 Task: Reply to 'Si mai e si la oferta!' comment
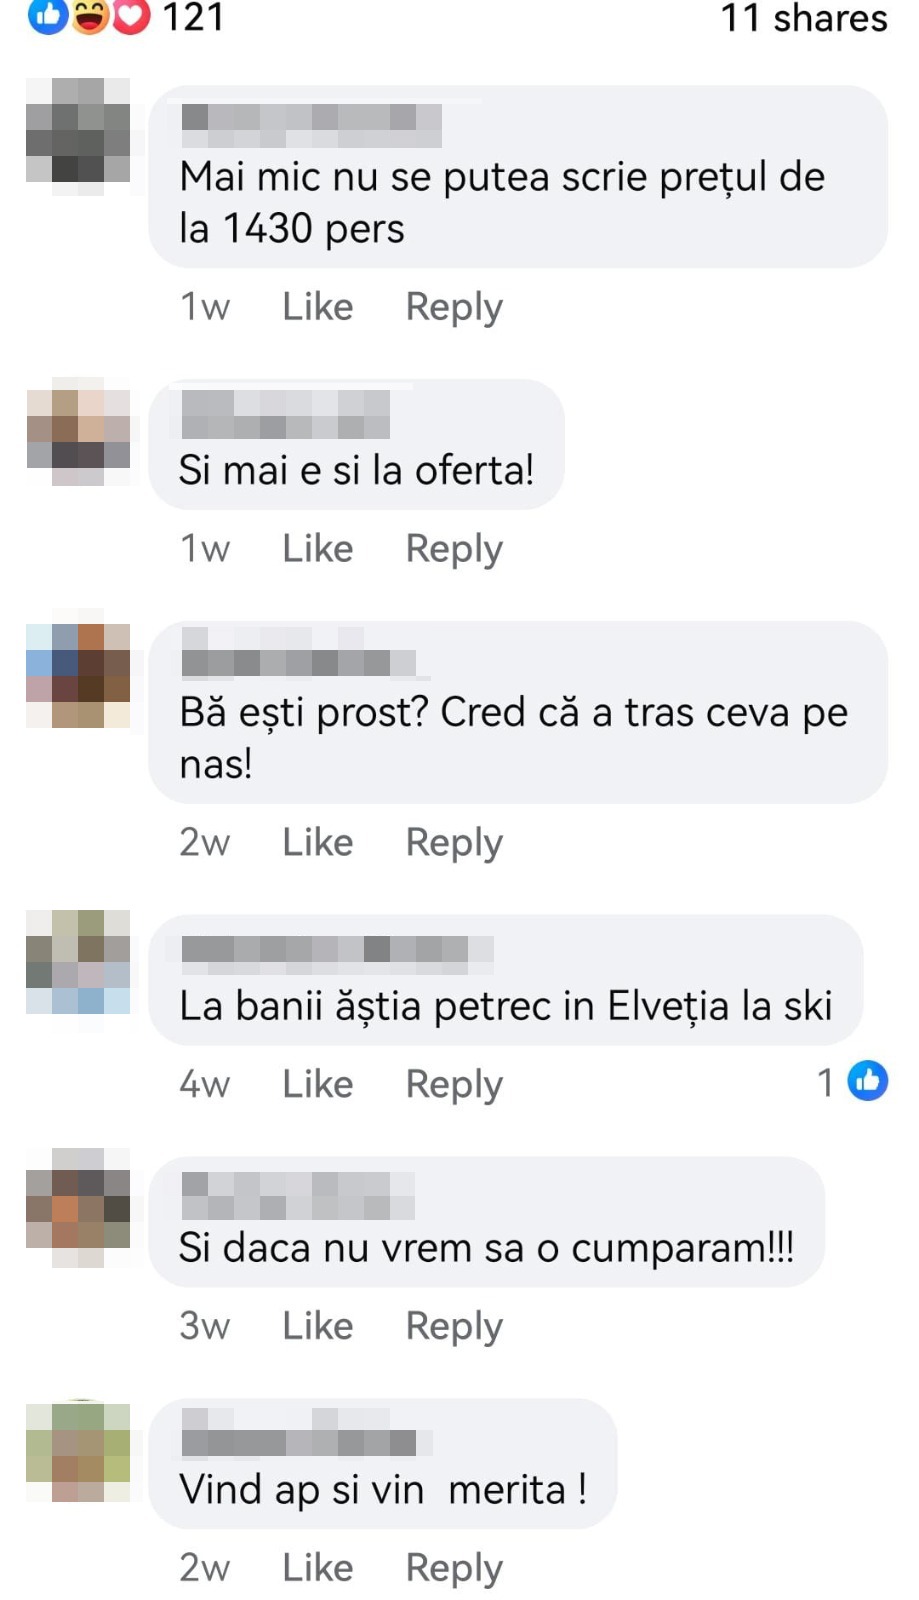454,549
